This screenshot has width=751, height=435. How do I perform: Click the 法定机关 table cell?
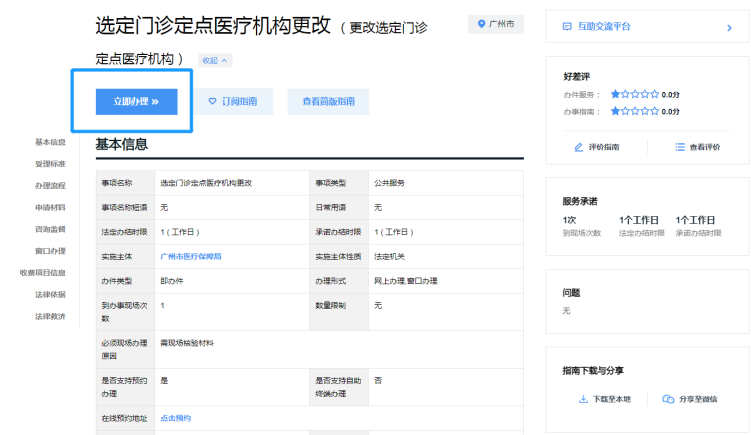point(445,256)
